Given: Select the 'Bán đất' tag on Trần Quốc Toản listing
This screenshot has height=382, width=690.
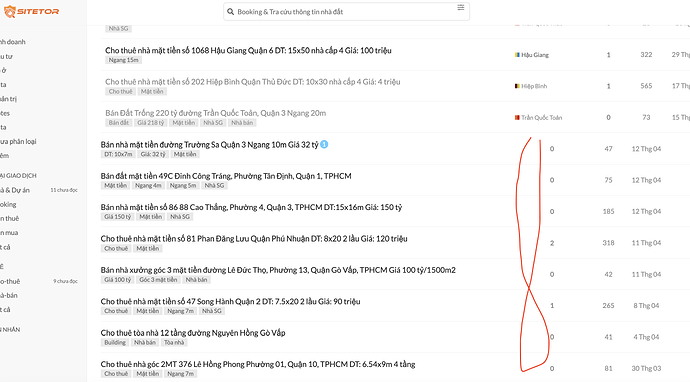Looking at the screenshot, I should click(x=119, y=123).
